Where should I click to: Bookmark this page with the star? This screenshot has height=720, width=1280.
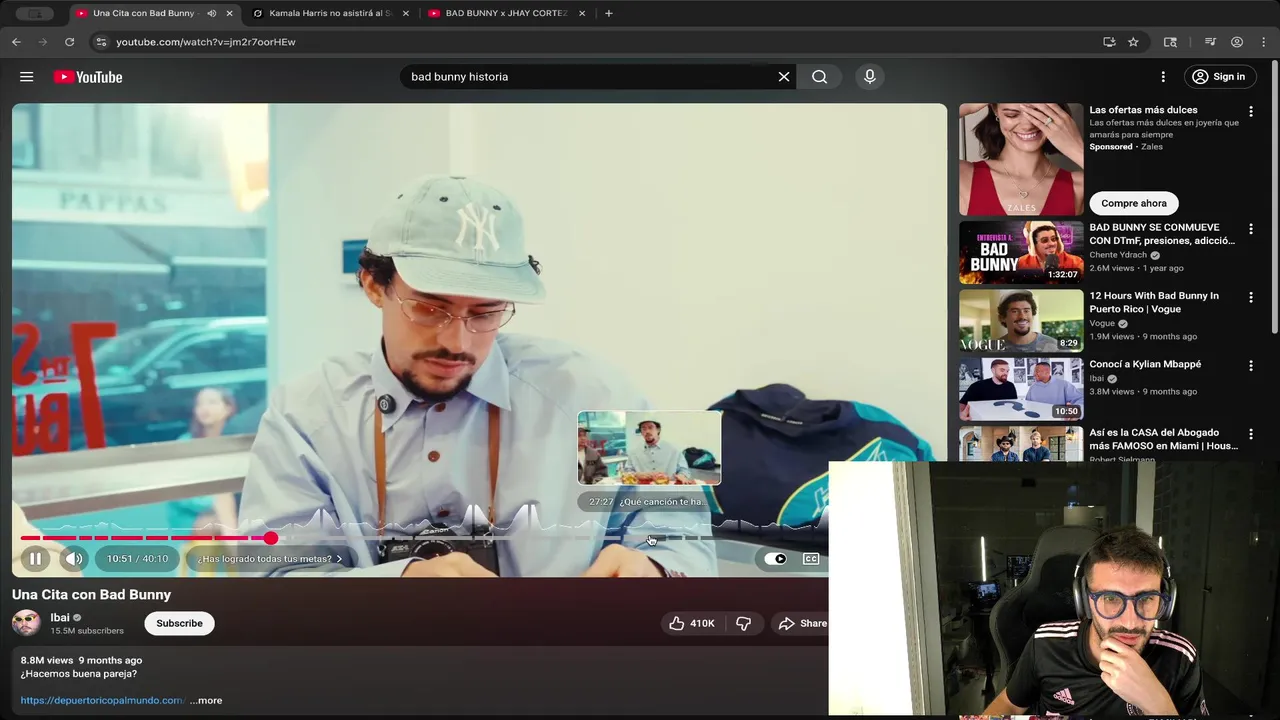tap(1133, 42)
